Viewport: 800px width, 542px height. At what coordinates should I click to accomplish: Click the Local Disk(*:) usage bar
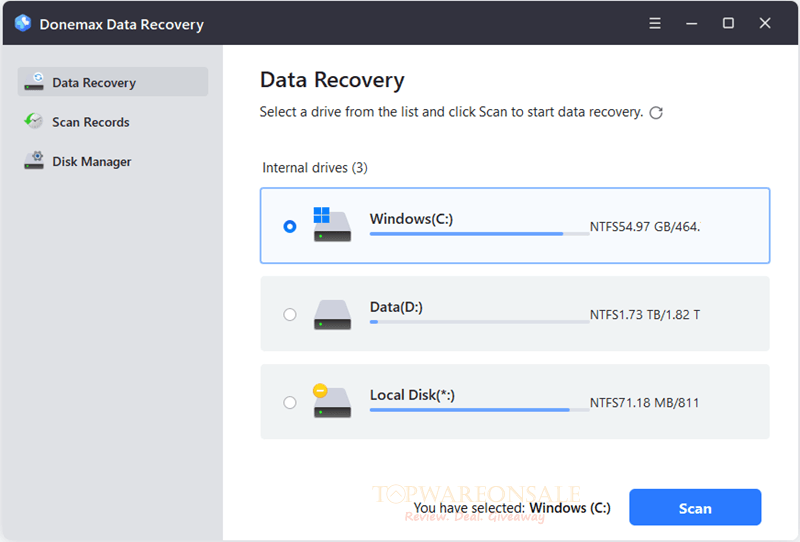[x=480, y=410]
